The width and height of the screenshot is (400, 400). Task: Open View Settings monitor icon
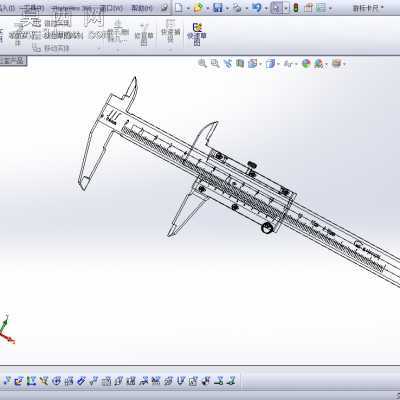[x=337, y=63]
